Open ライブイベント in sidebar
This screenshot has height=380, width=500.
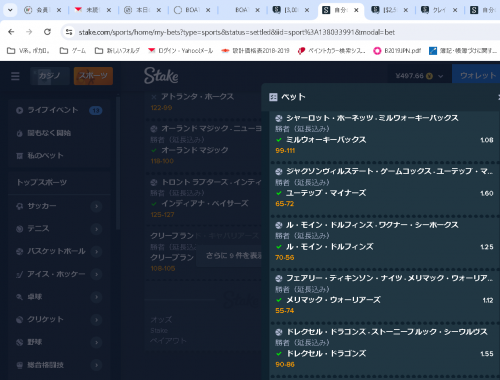tap(59, 110)
